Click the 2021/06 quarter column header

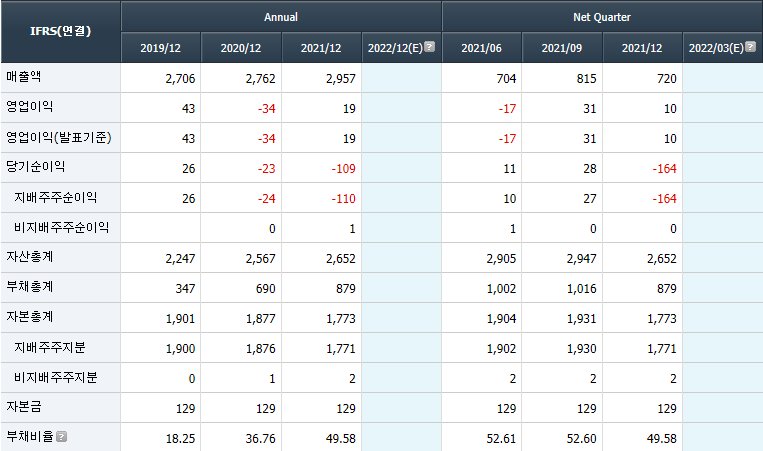pos(482,48)
